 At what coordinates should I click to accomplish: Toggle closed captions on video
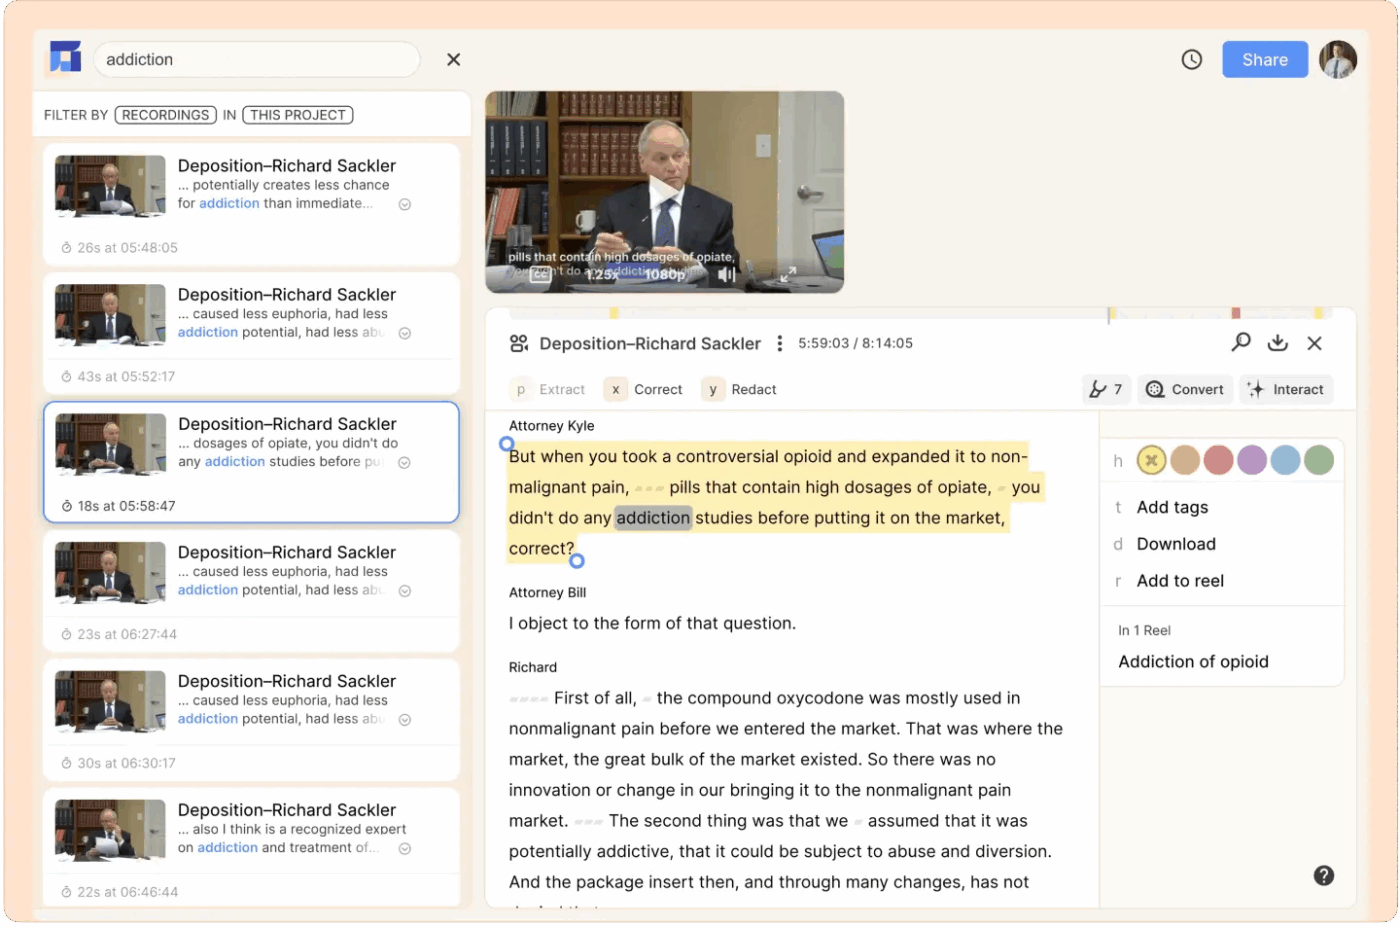click(540, 274)
